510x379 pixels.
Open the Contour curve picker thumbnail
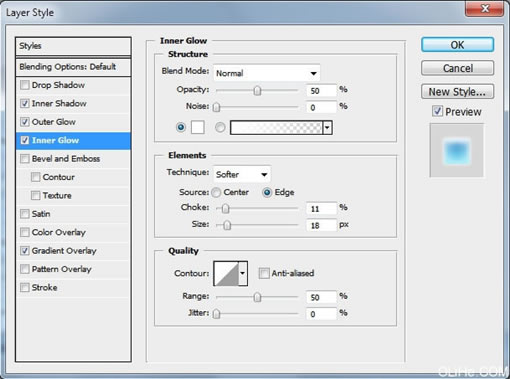coord(226,274)
